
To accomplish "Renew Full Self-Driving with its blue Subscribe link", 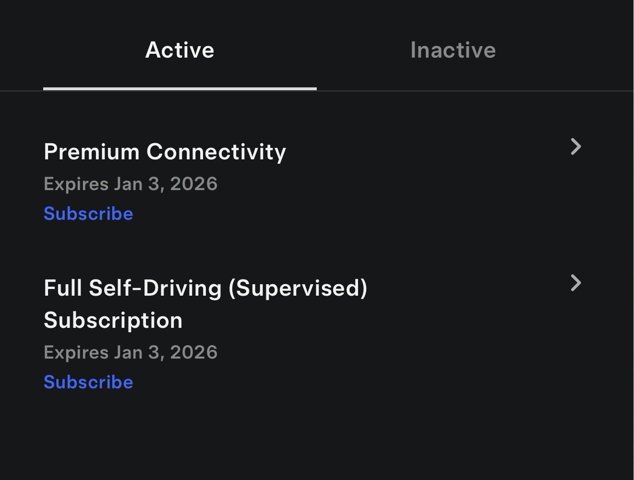I will click(88, 382).
